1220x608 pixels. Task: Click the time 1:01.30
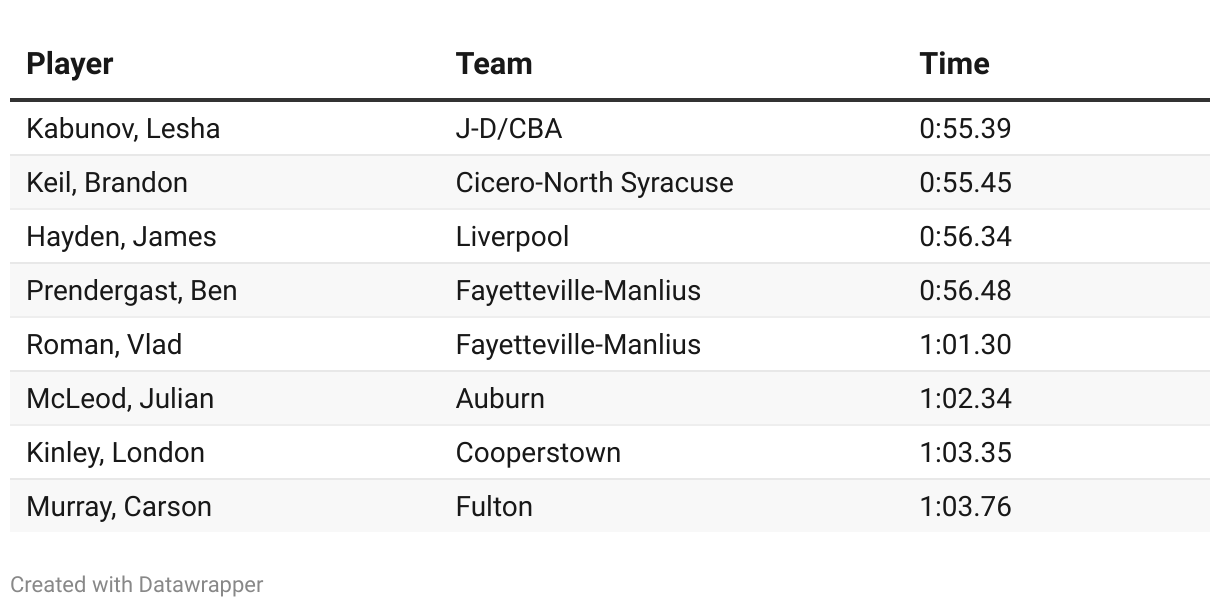click(x=965, y=345)
